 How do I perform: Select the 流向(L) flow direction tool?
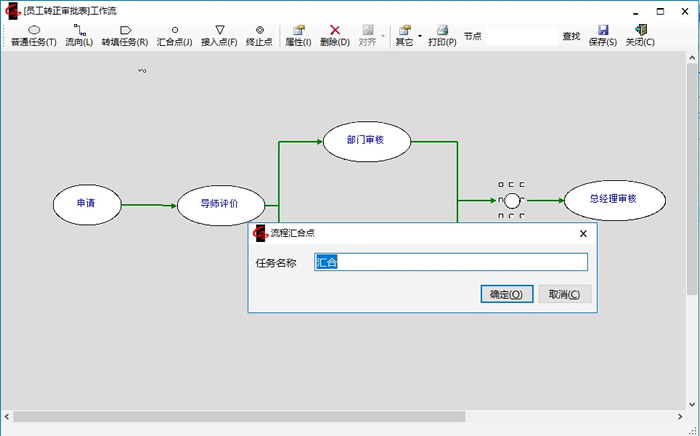coord(79,36)
